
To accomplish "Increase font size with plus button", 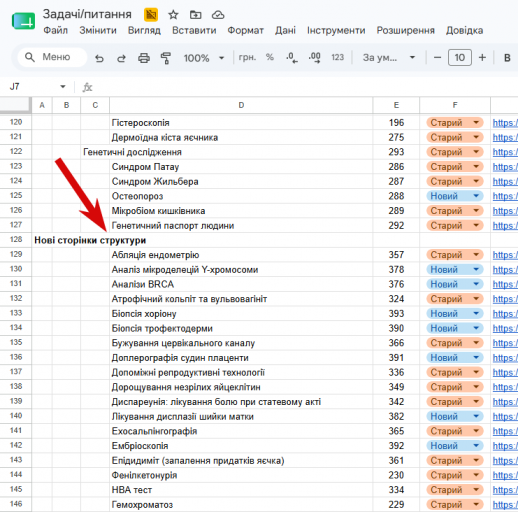I will [482, 58].
